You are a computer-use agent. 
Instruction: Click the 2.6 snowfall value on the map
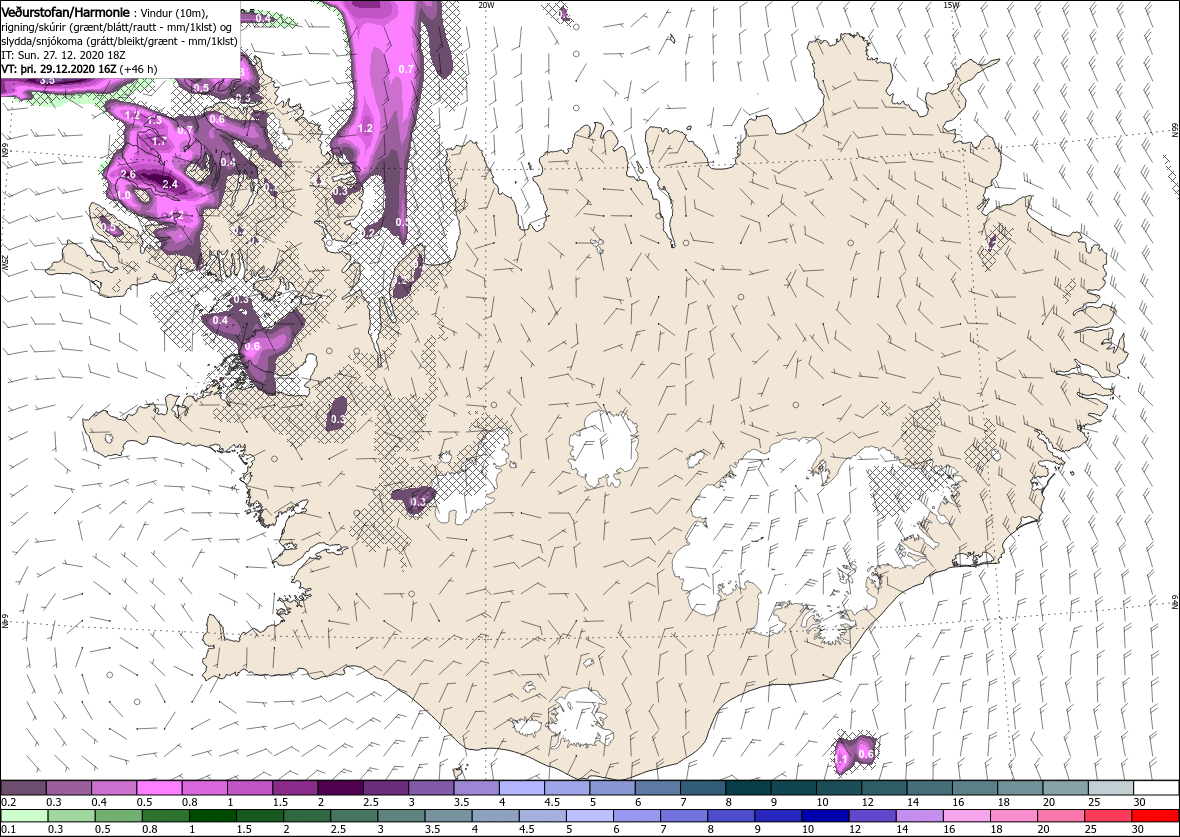128,175
